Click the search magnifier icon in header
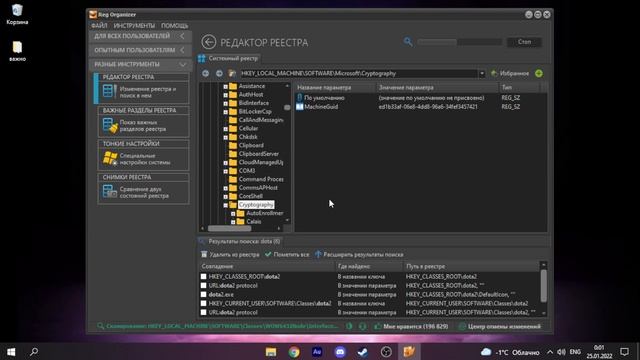 408,42
